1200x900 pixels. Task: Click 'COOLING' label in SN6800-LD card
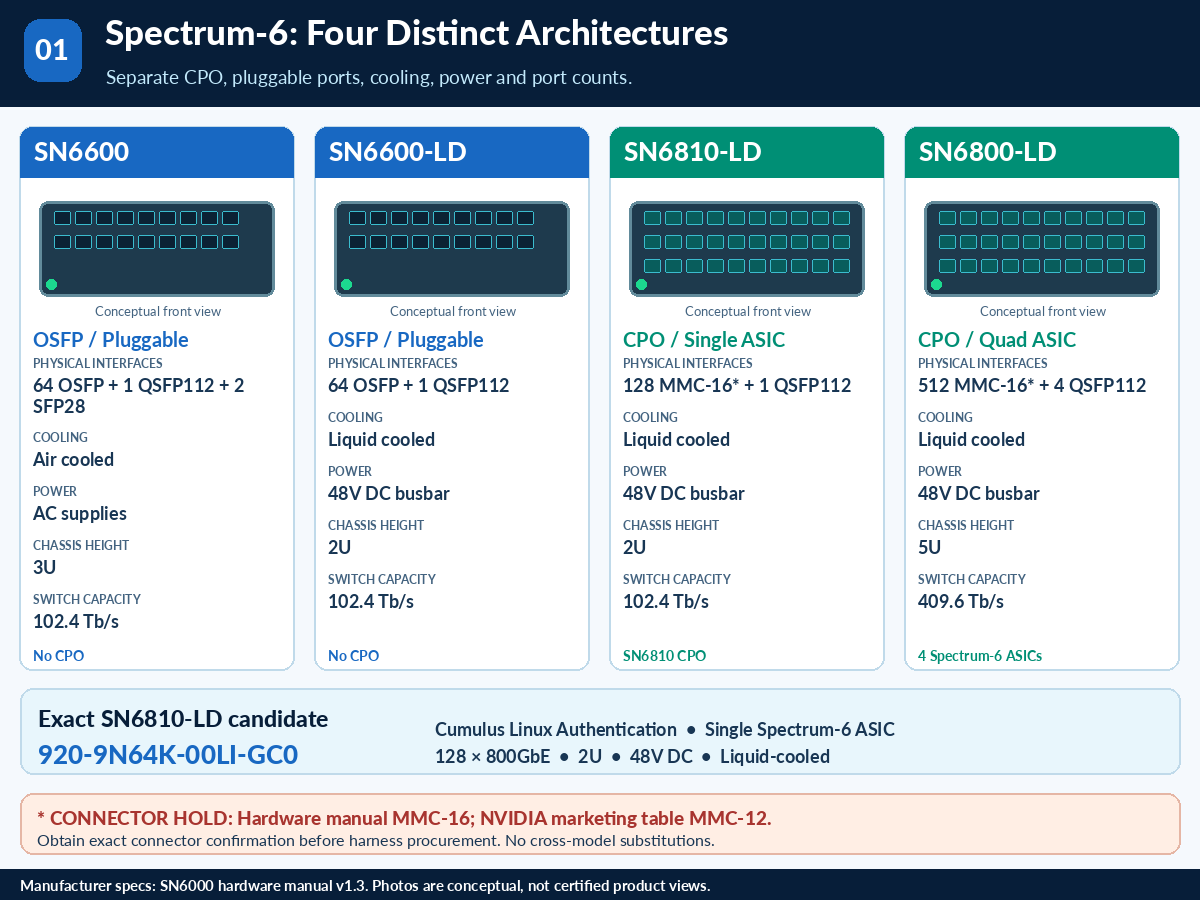point(945,418)
